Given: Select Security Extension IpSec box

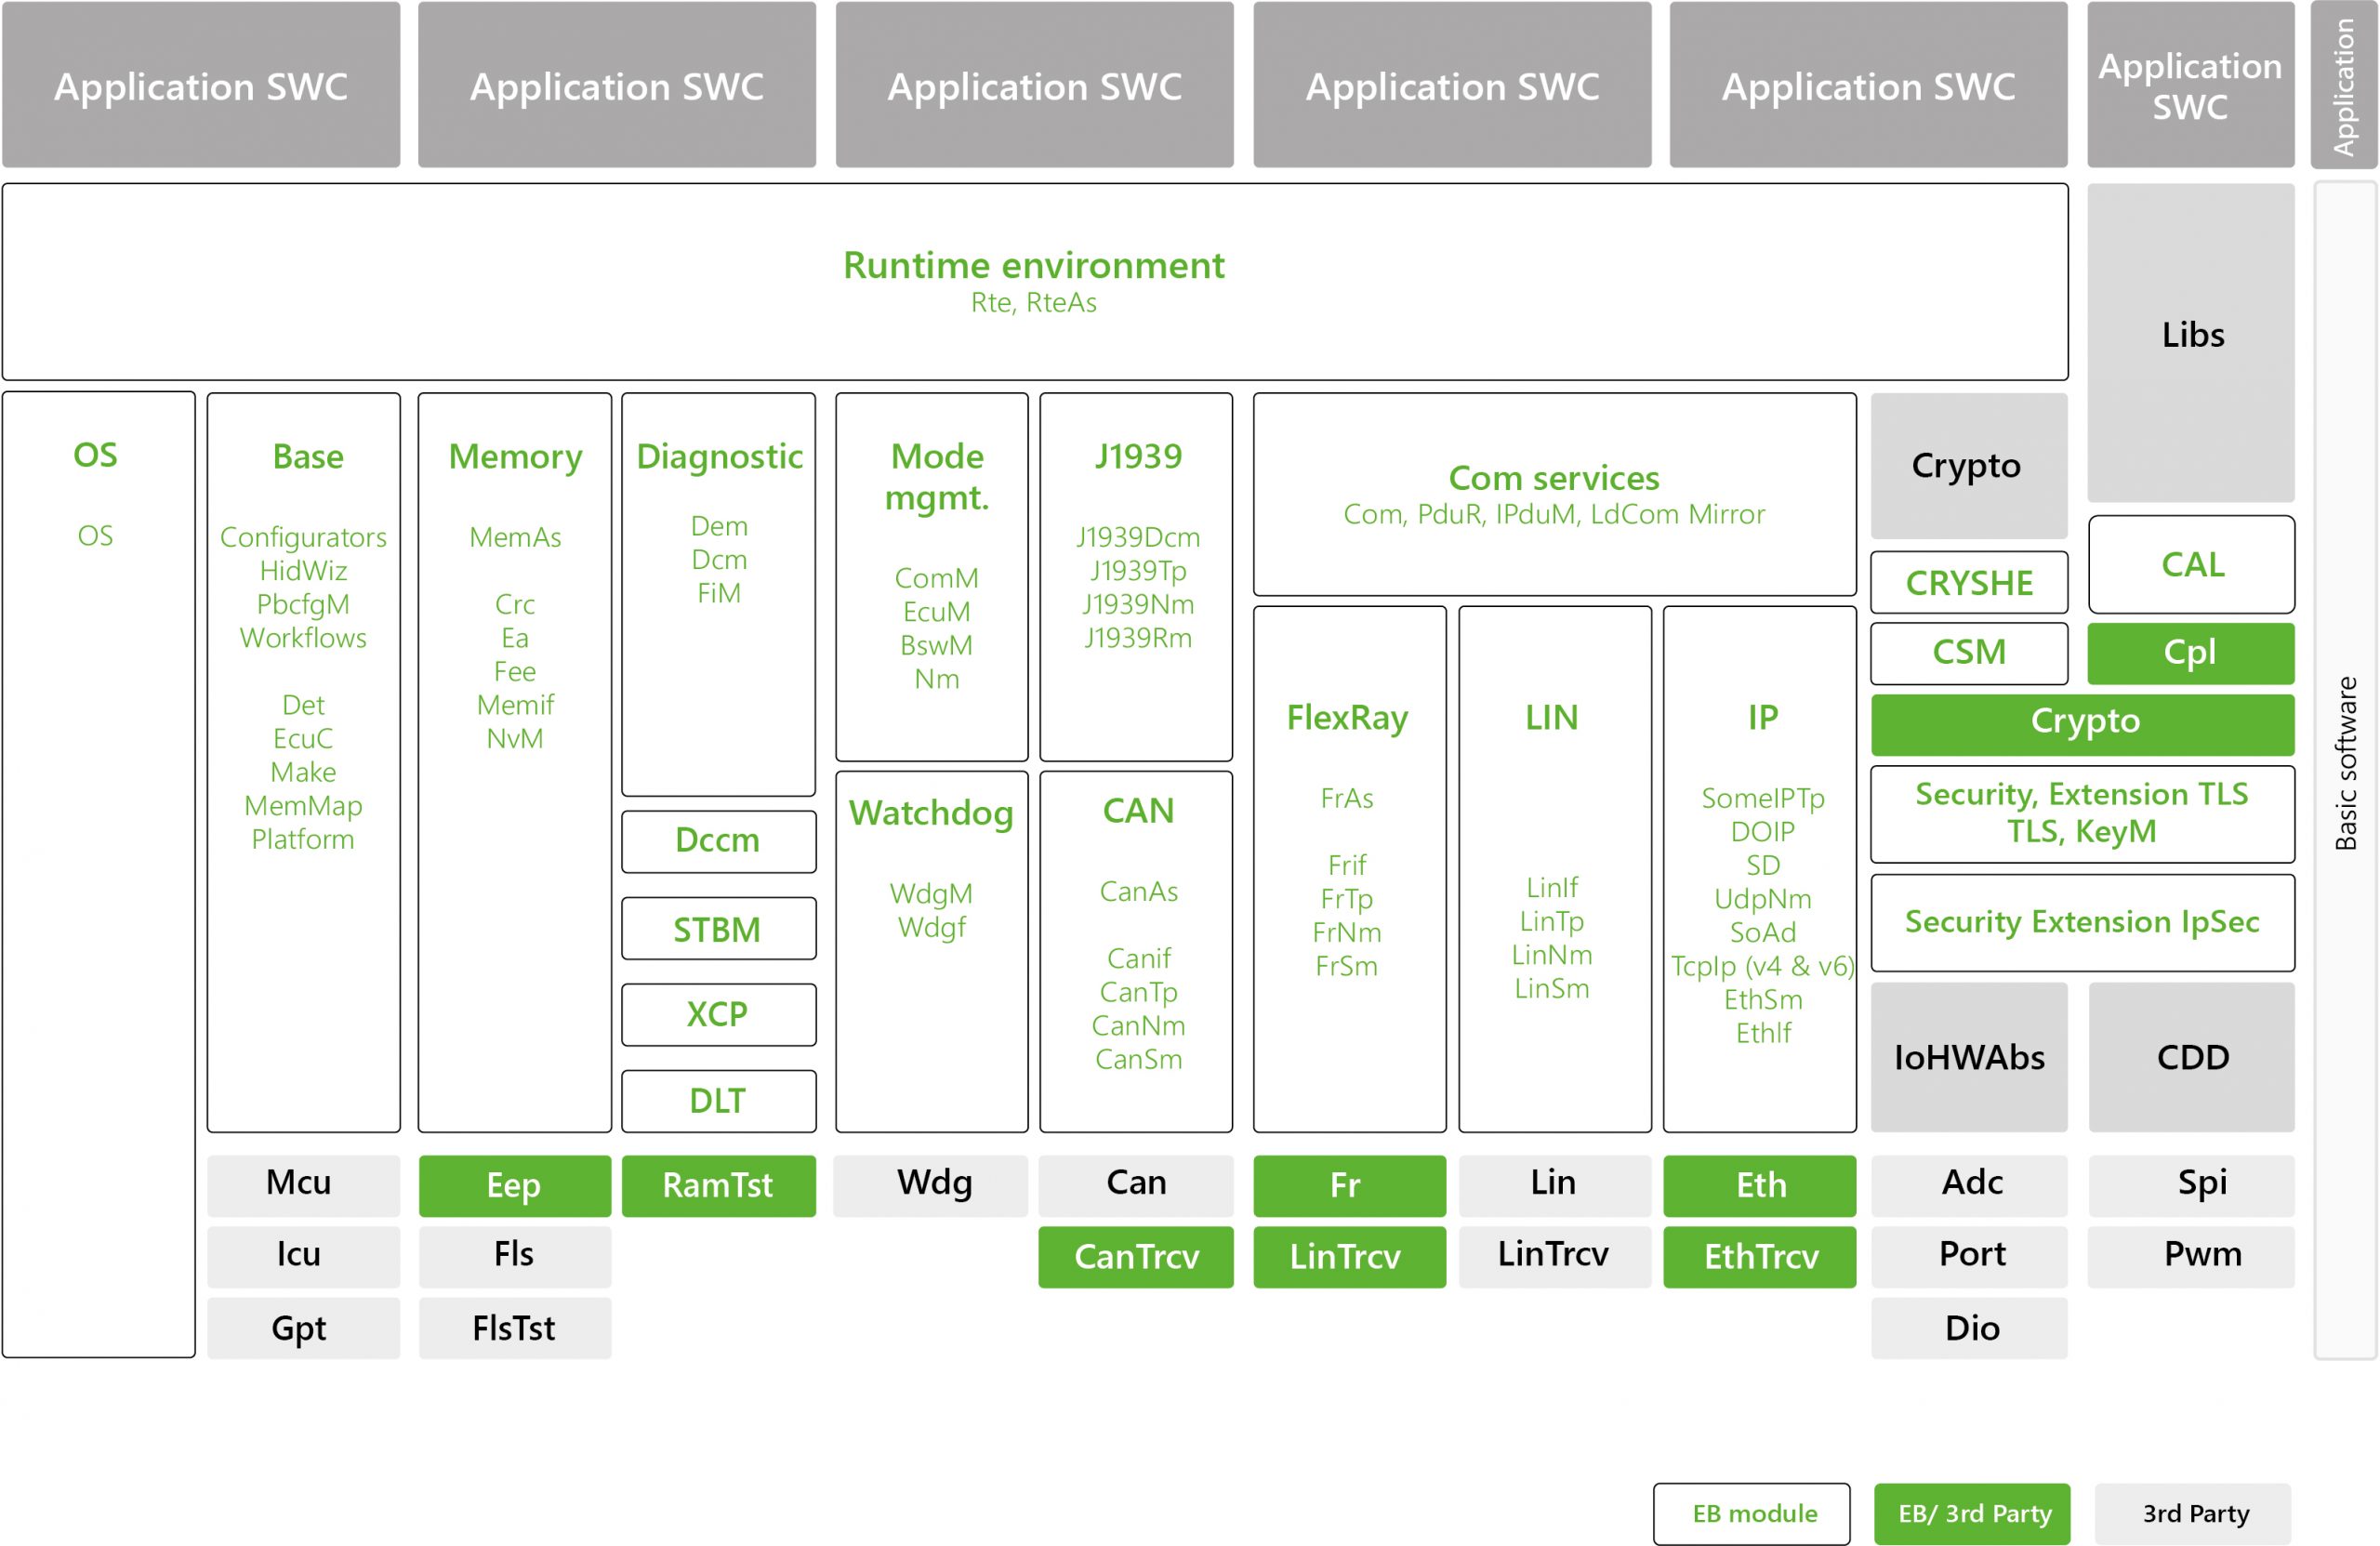Looking at the screenshot, I should 2083,922.
